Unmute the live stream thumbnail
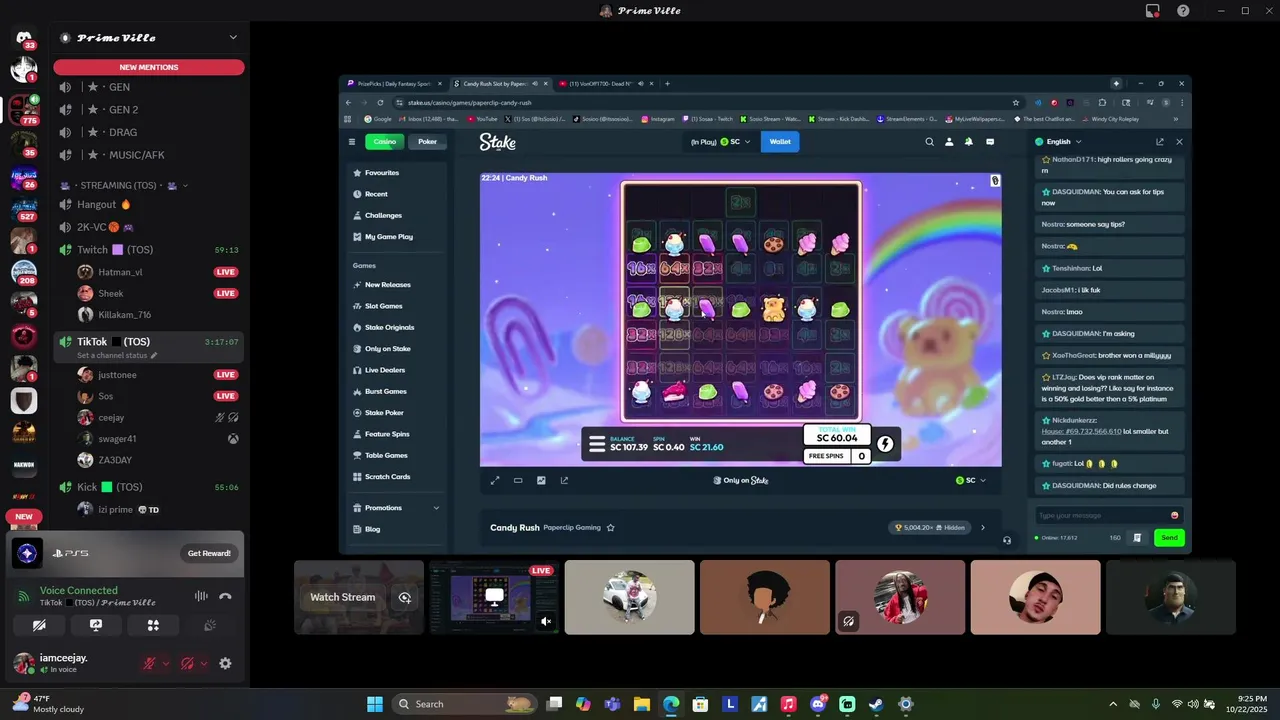The image size is (1280, 720). click(546, 621)
